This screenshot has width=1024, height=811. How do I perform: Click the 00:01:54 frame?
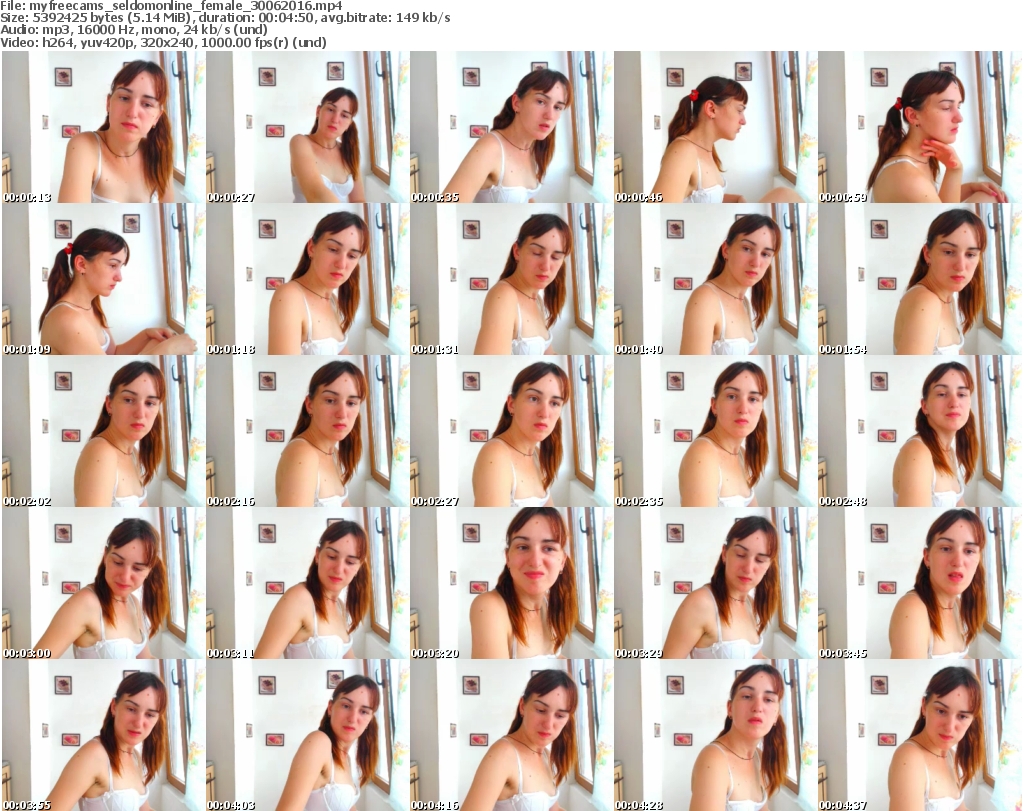(x=919, y=280)
